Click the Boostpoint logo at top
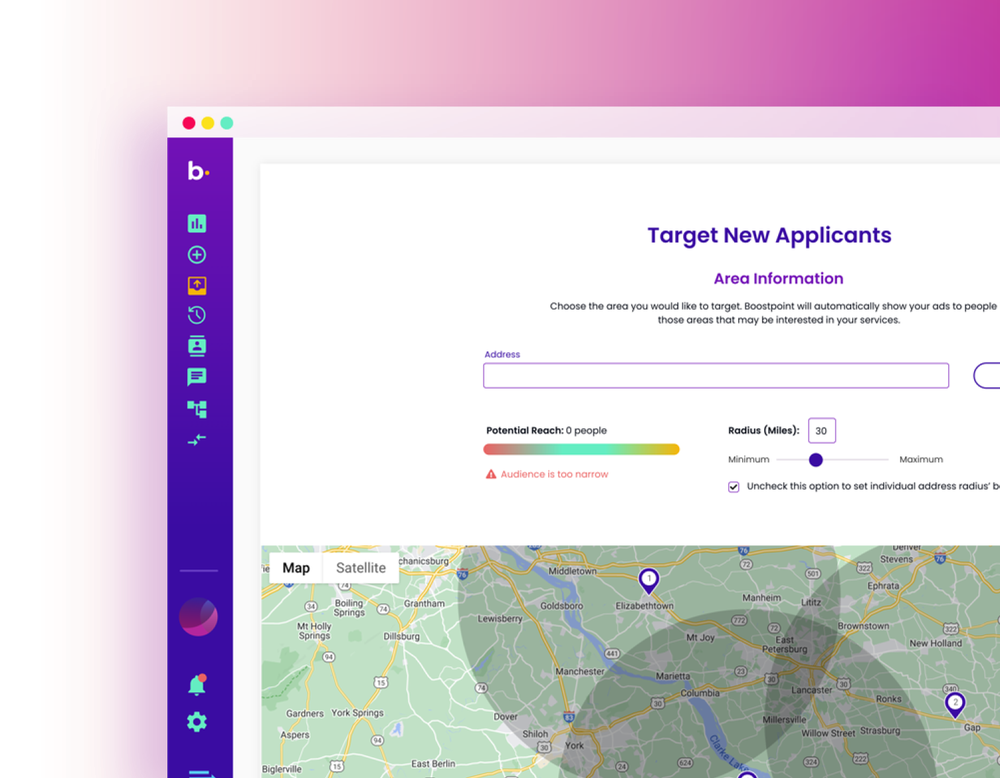Image resolution: width=1000 pixels, height=778 pixels. click(199, 172)
